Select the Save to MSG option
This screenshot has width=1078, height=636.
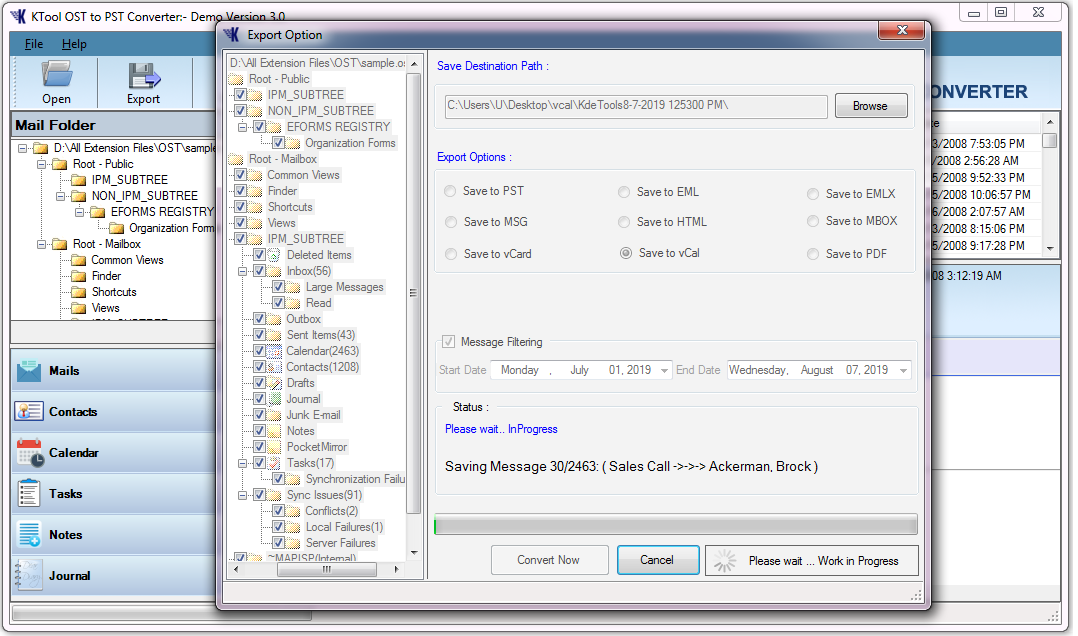[x=451, y=222]
